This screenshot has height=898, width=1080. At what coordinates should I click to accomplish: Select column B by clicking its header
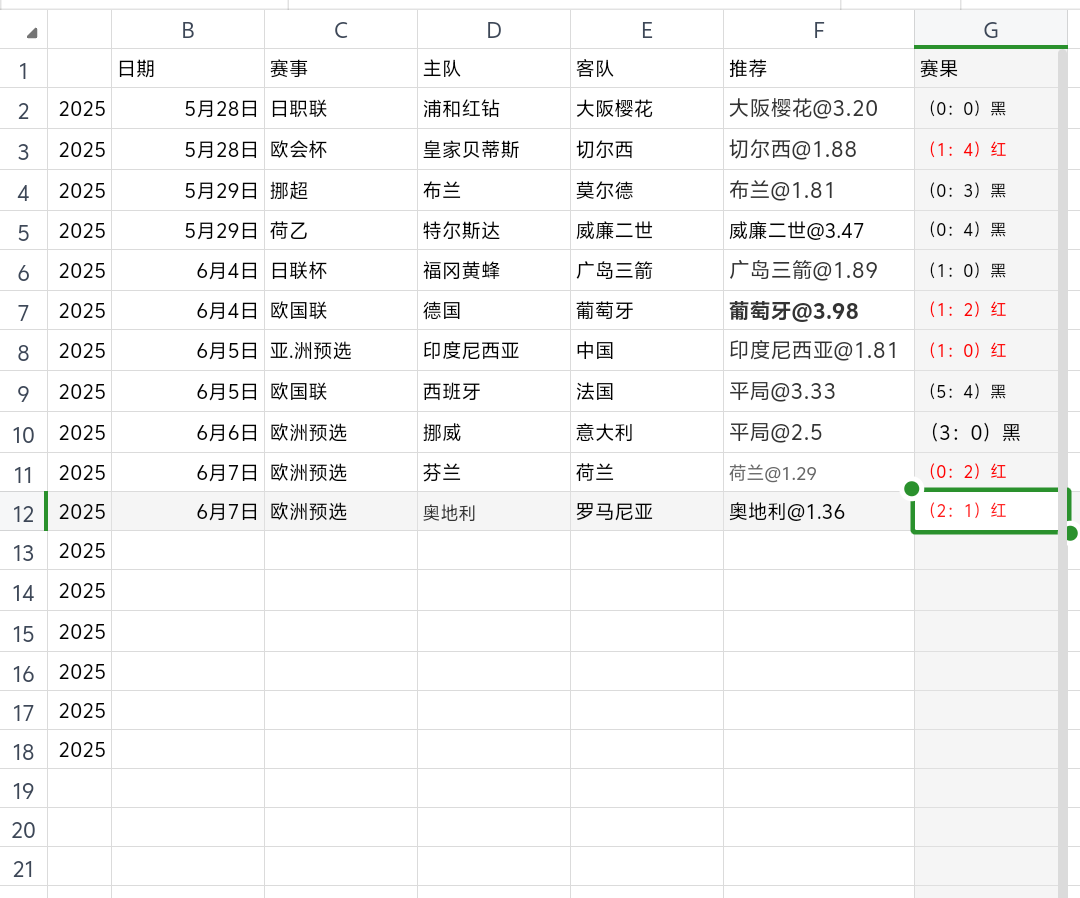[x=187, y=30]
